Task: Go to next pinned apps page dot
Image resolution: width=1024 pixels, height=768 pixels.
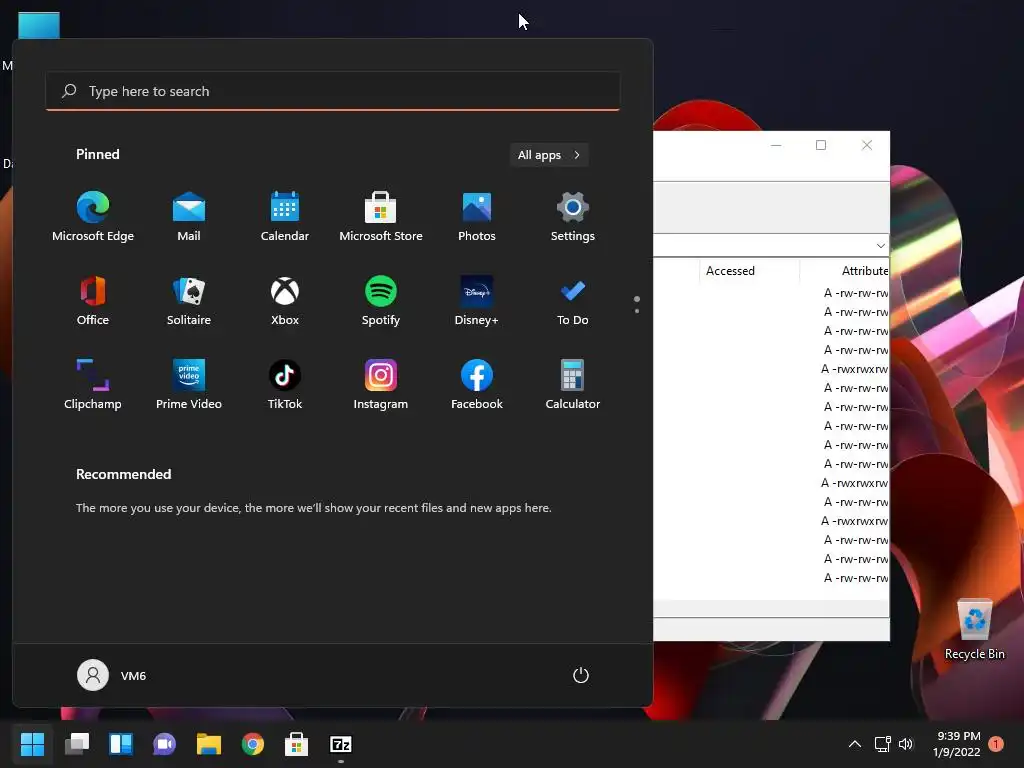Action: (x=637, y=311)
